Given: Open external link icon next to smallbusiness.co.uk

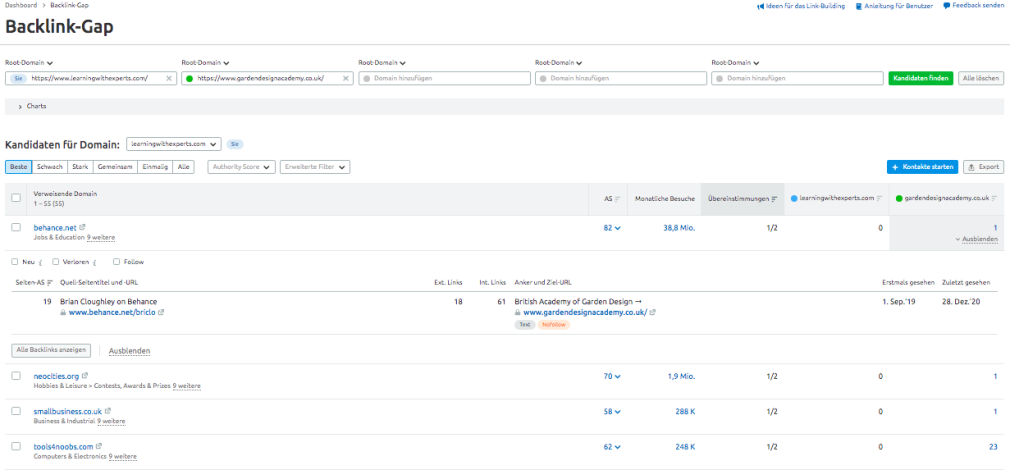Looking at the screenshot, I should [x=108, y=411].
